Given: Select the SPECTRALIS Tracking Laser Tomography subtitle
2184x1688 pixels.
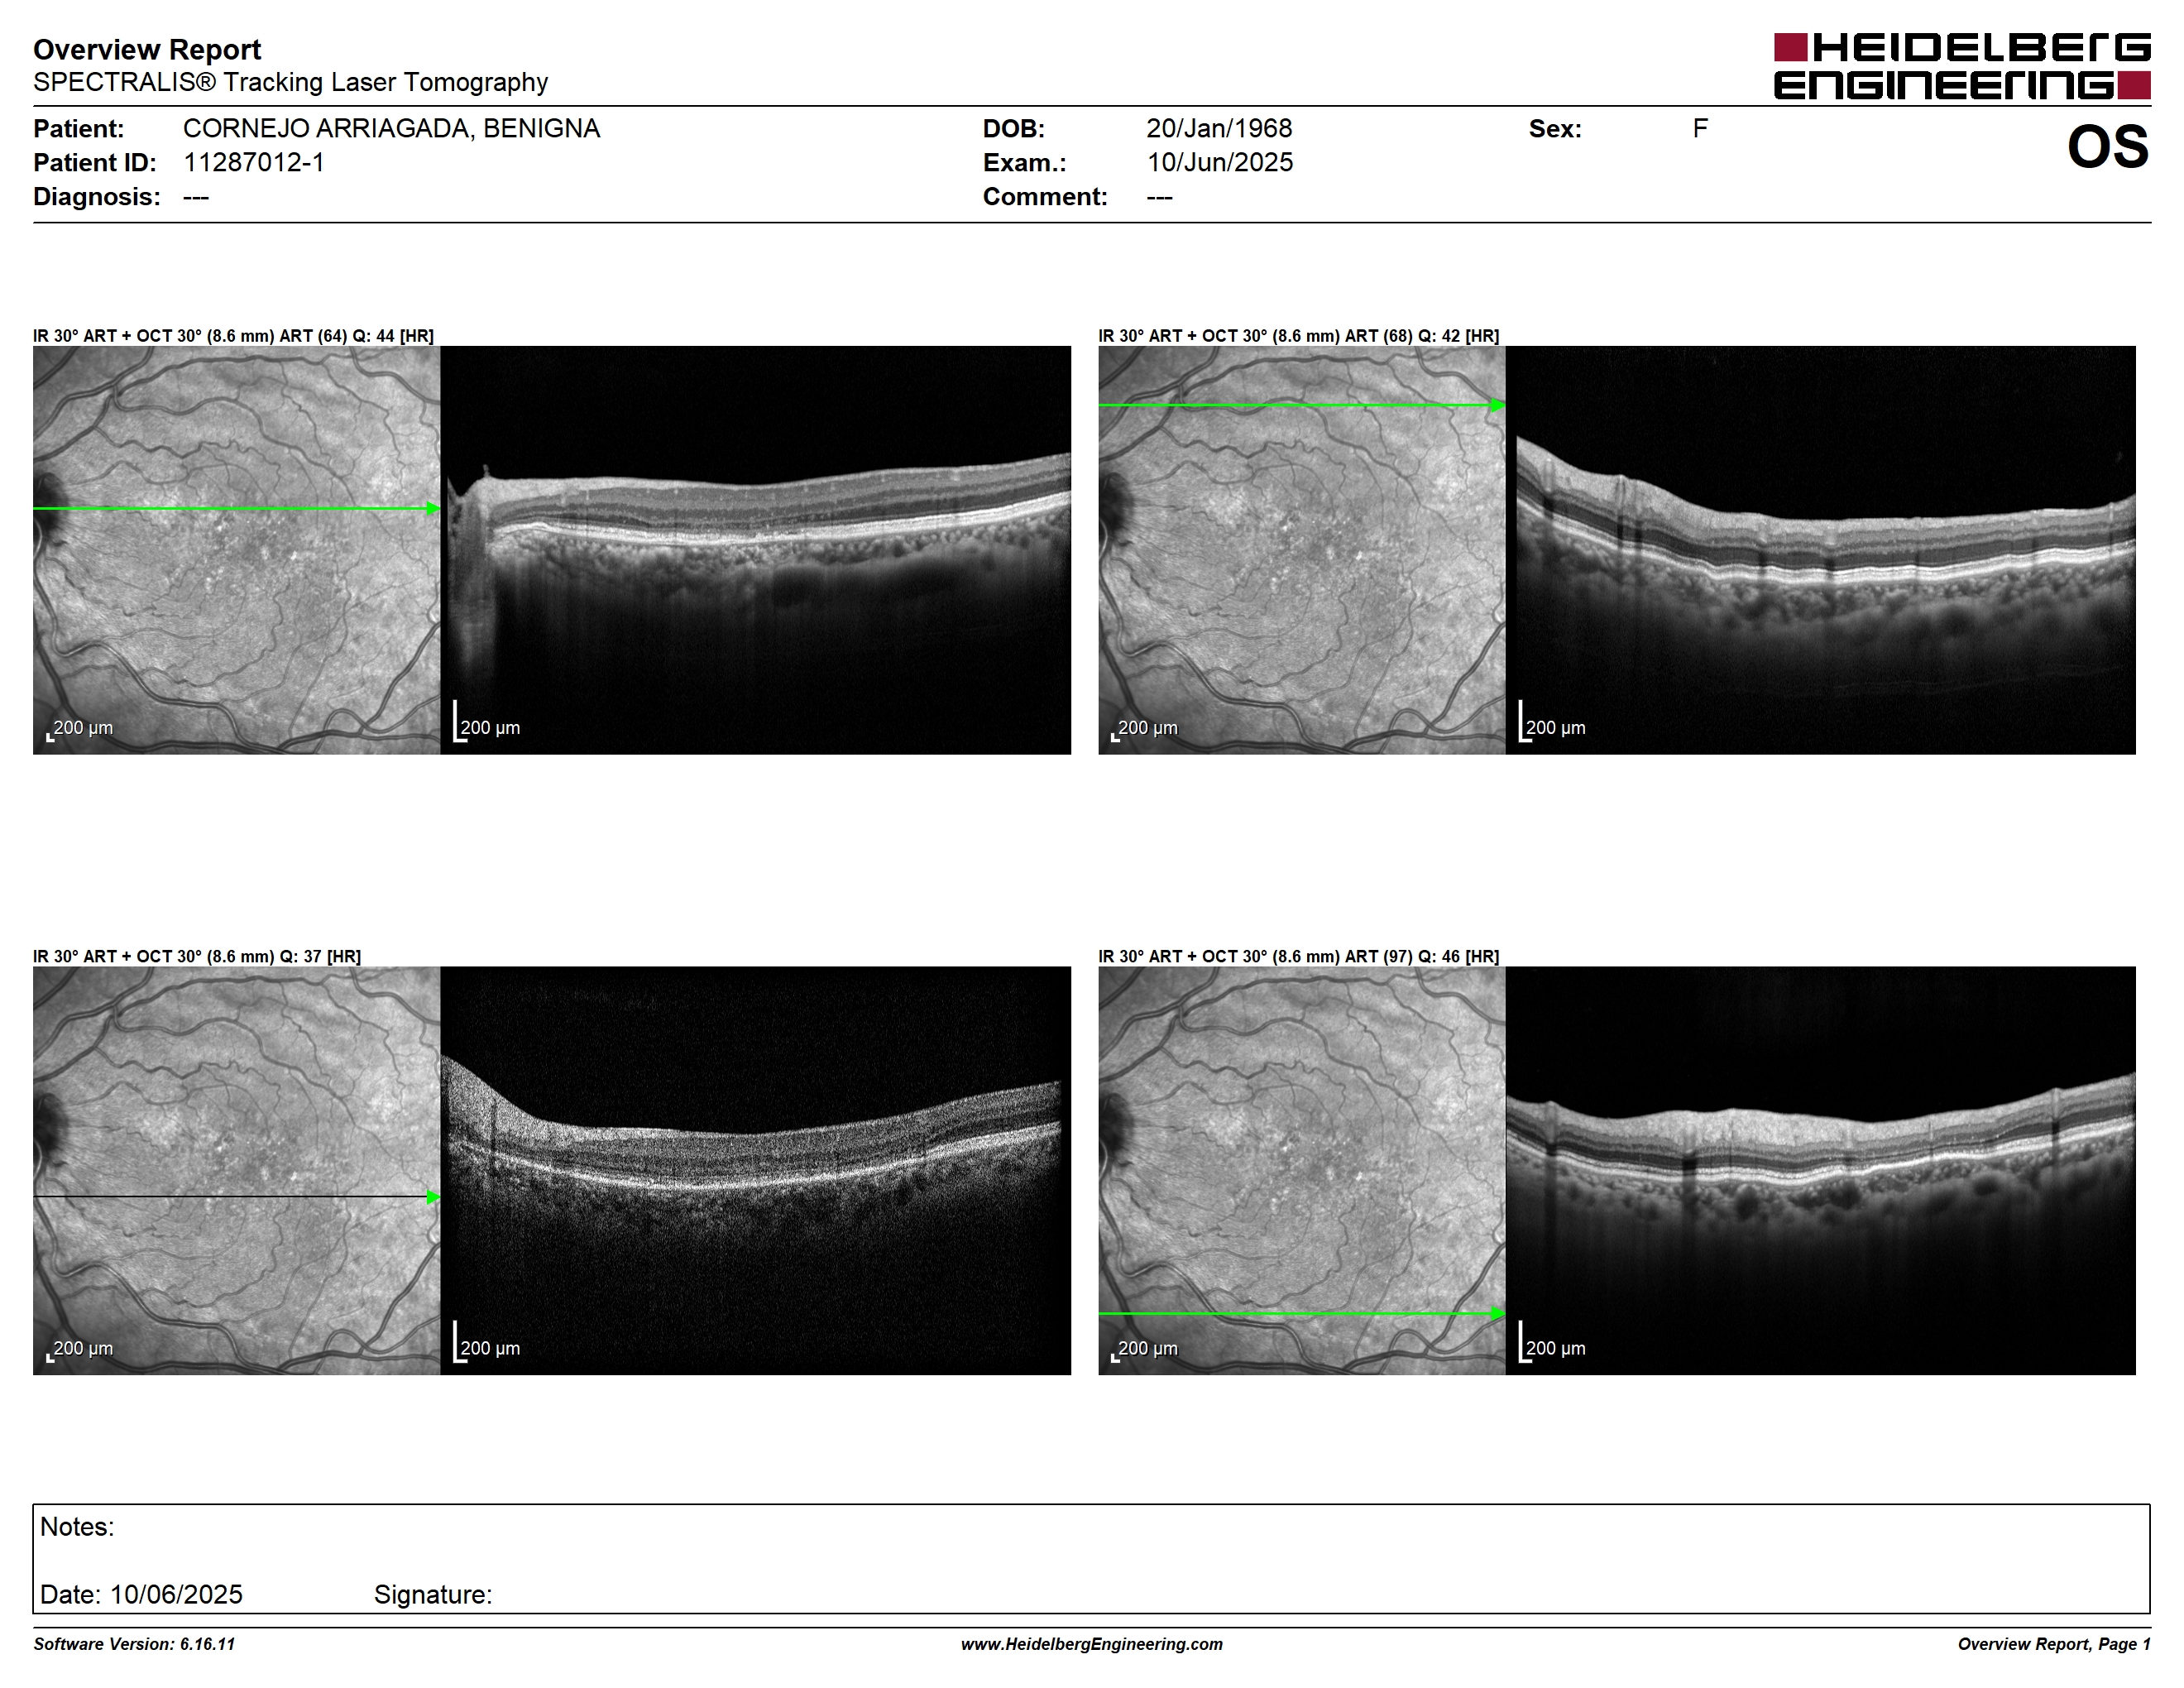Looking at the screenshot, I should coord(290,82).
